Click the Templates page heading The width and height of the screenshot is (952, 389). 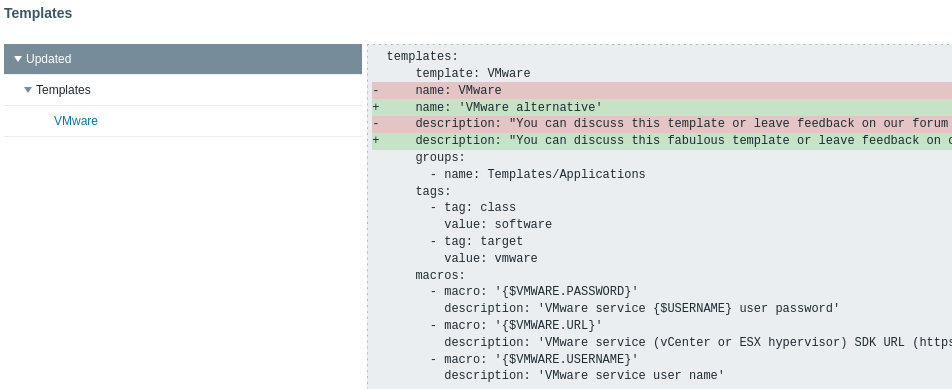[x=38, y=13]
